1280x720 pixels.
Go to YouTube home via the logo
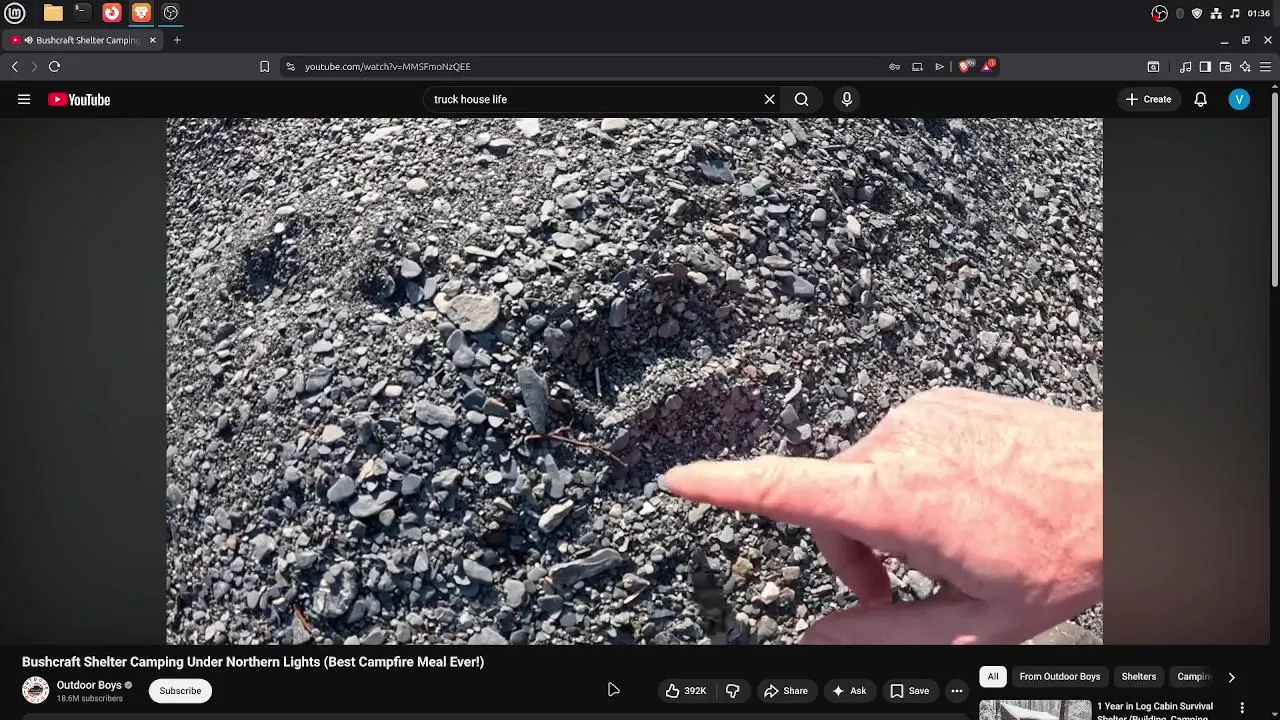(79, 99)
